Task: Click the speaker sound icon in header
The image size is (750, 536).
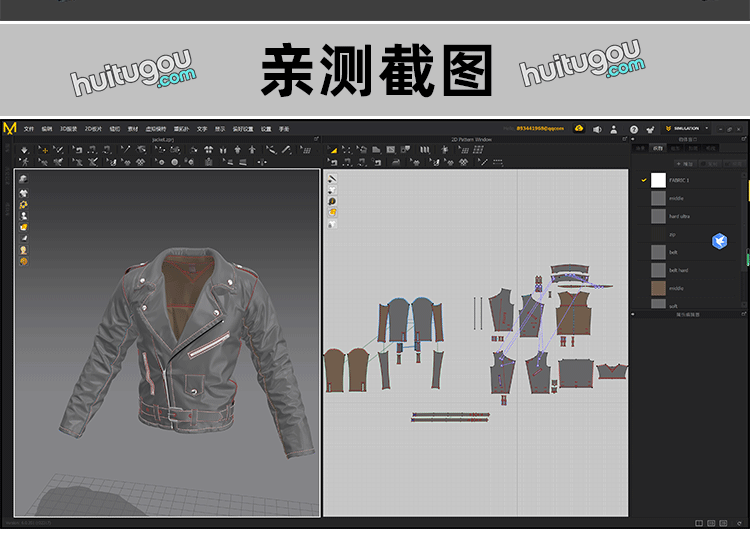Action: point(597,129)
